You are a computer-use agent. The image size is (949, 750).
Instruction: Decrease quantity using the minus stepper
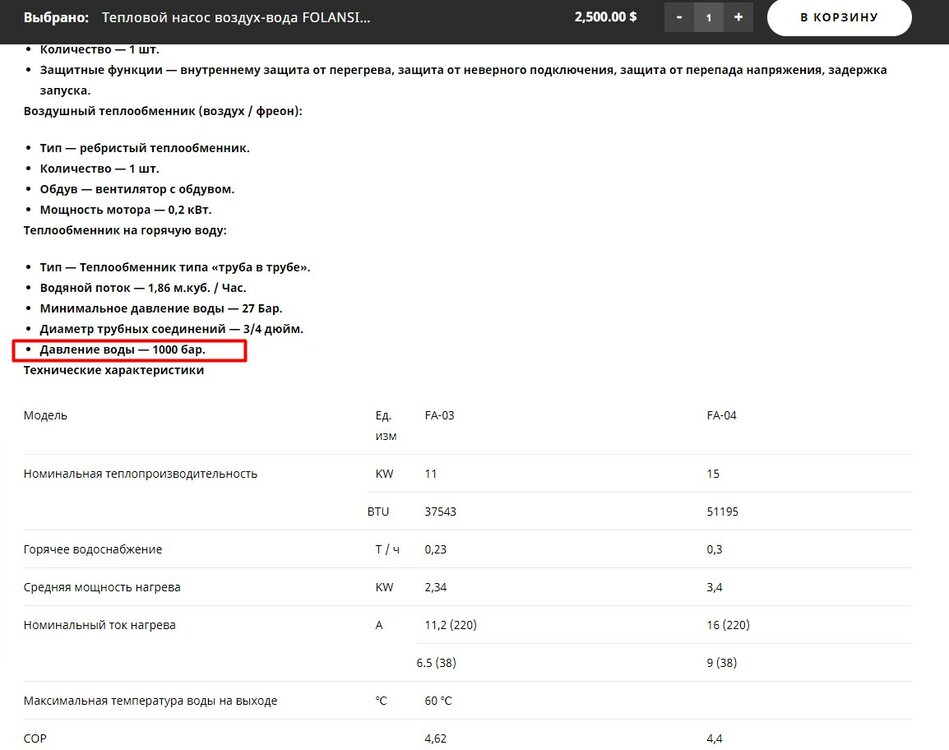679,17
